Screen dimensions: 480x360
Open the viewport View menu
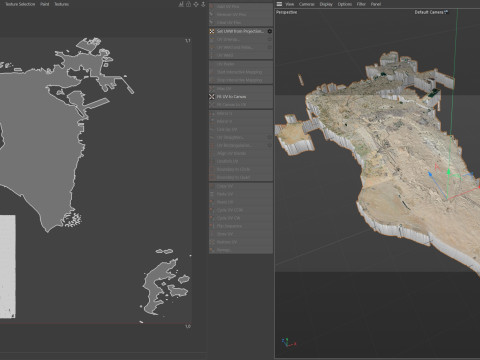coord(290,4)
